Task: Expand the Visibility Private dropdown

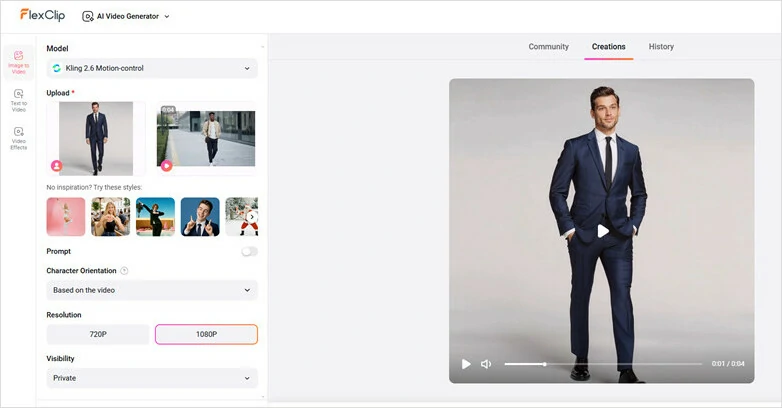Action: [152, 378]
